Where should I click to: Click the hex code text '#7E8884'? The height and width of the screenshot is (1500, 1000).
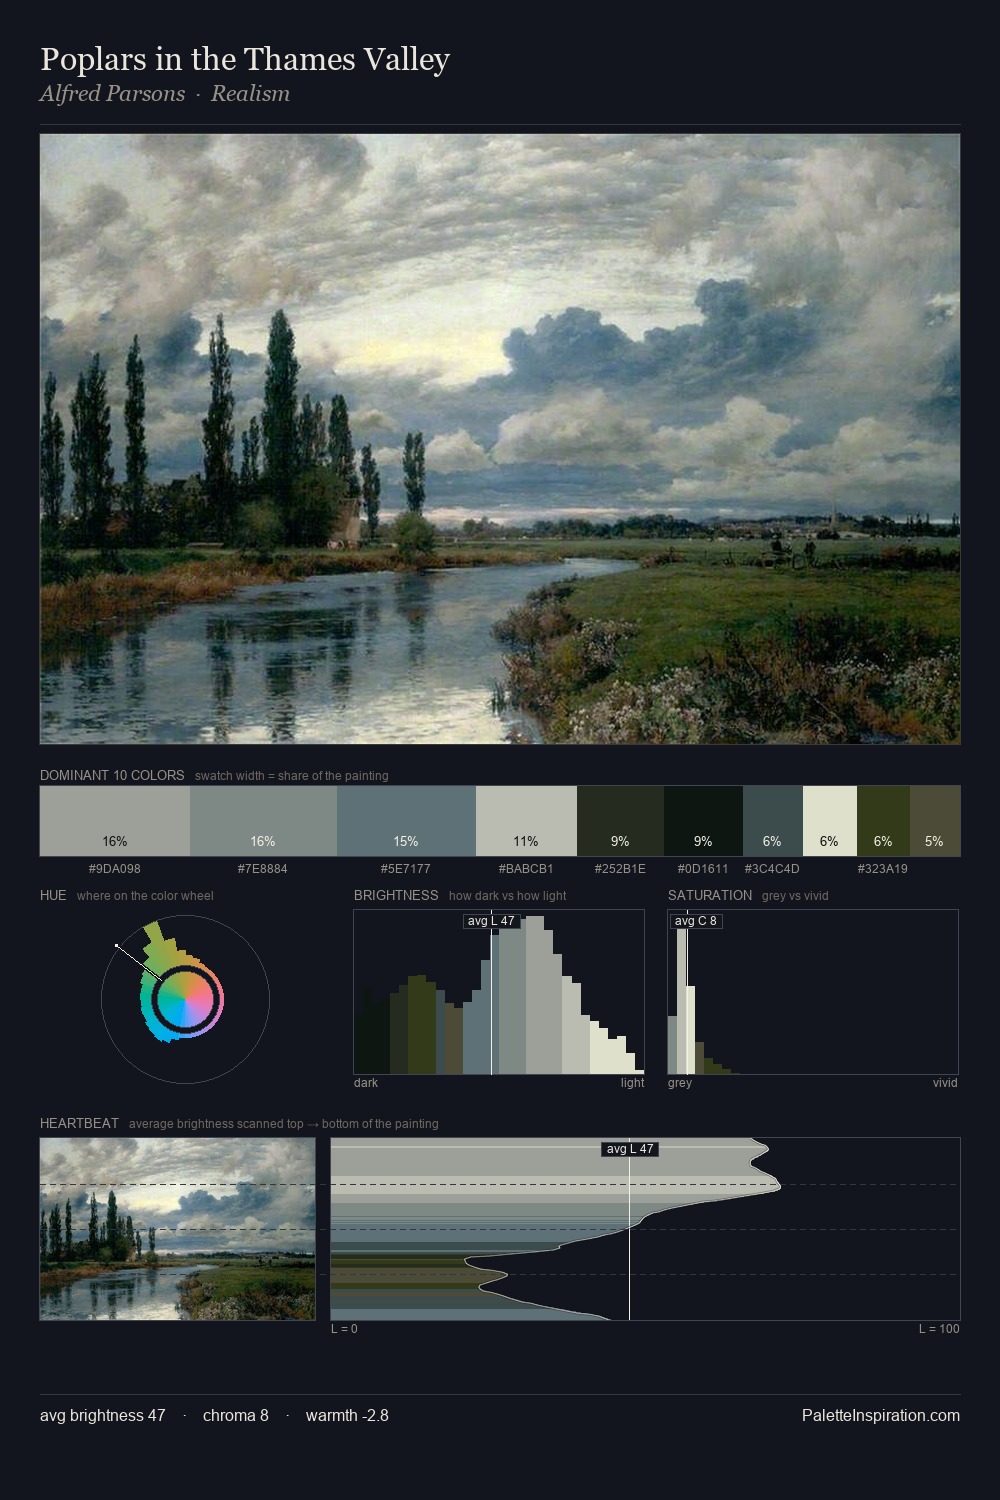[x=263, y=869]
